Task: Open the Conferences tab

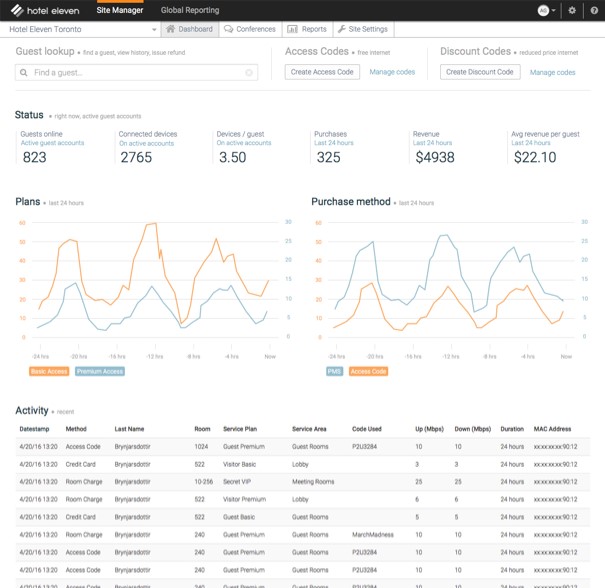Action: (250, 29)
